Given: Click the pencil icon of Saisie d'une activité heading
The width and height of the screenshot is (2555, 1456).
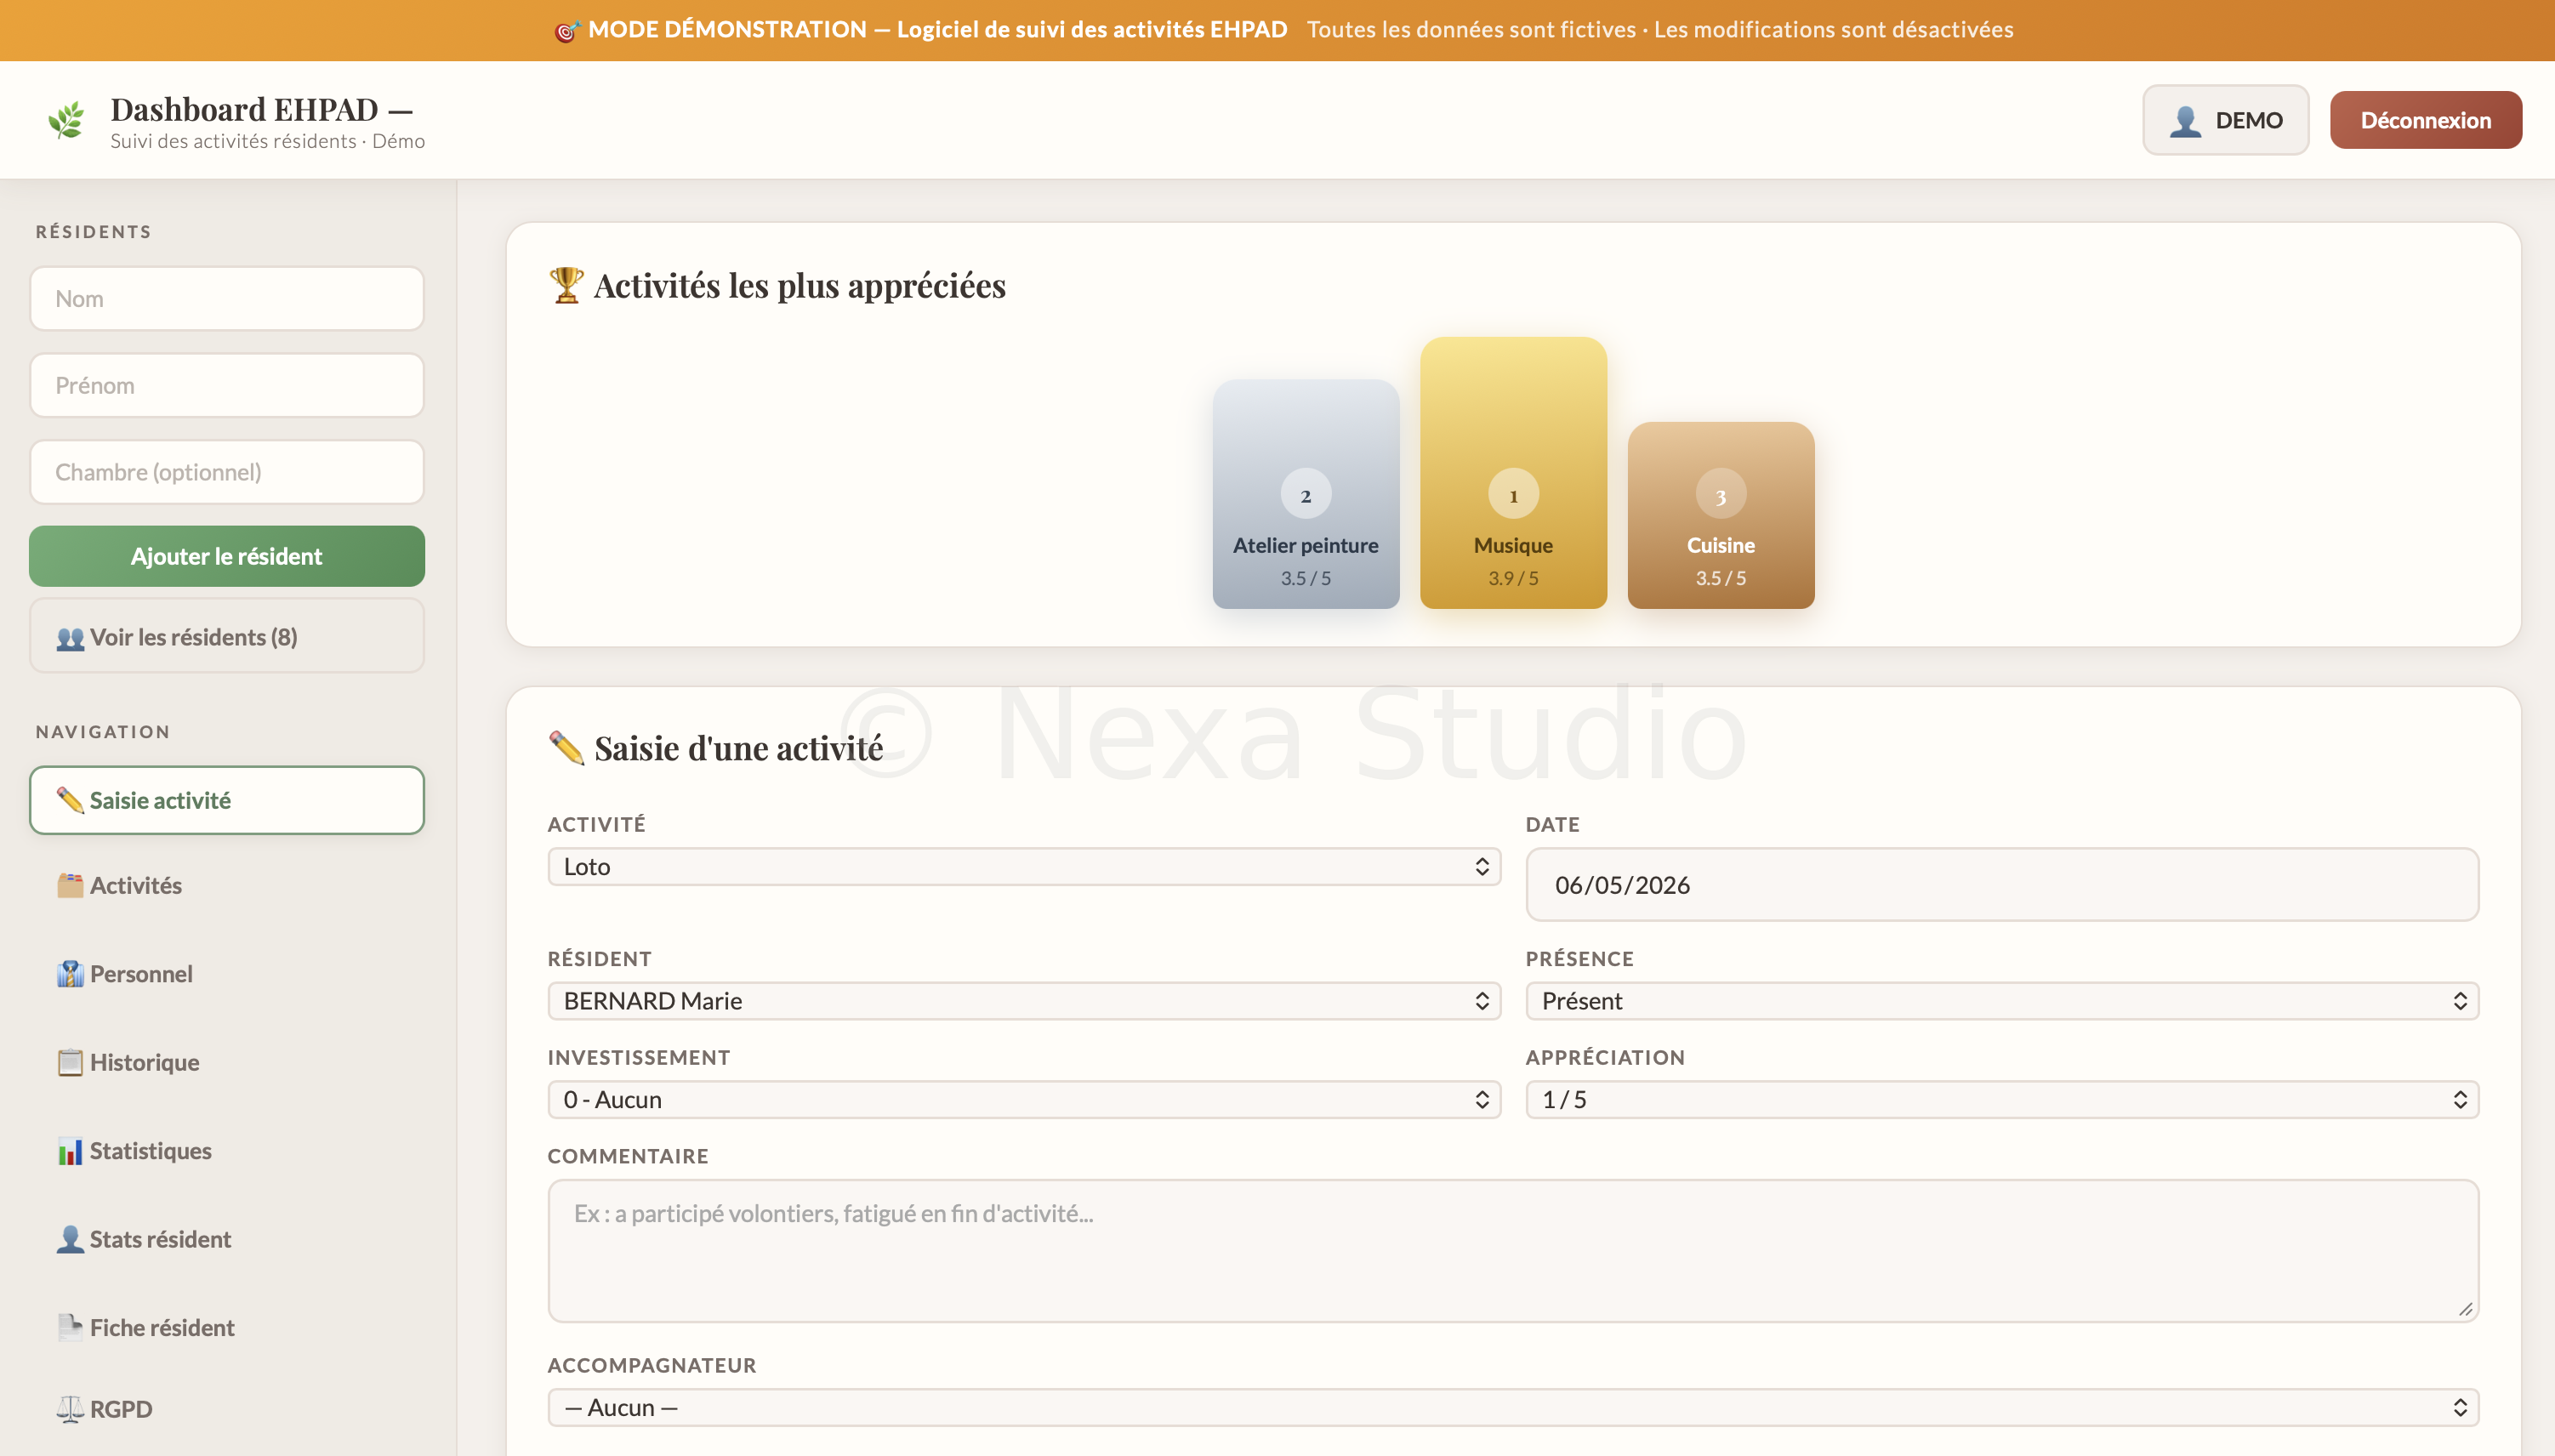Looking at the screenshot, I should (566, 748).
